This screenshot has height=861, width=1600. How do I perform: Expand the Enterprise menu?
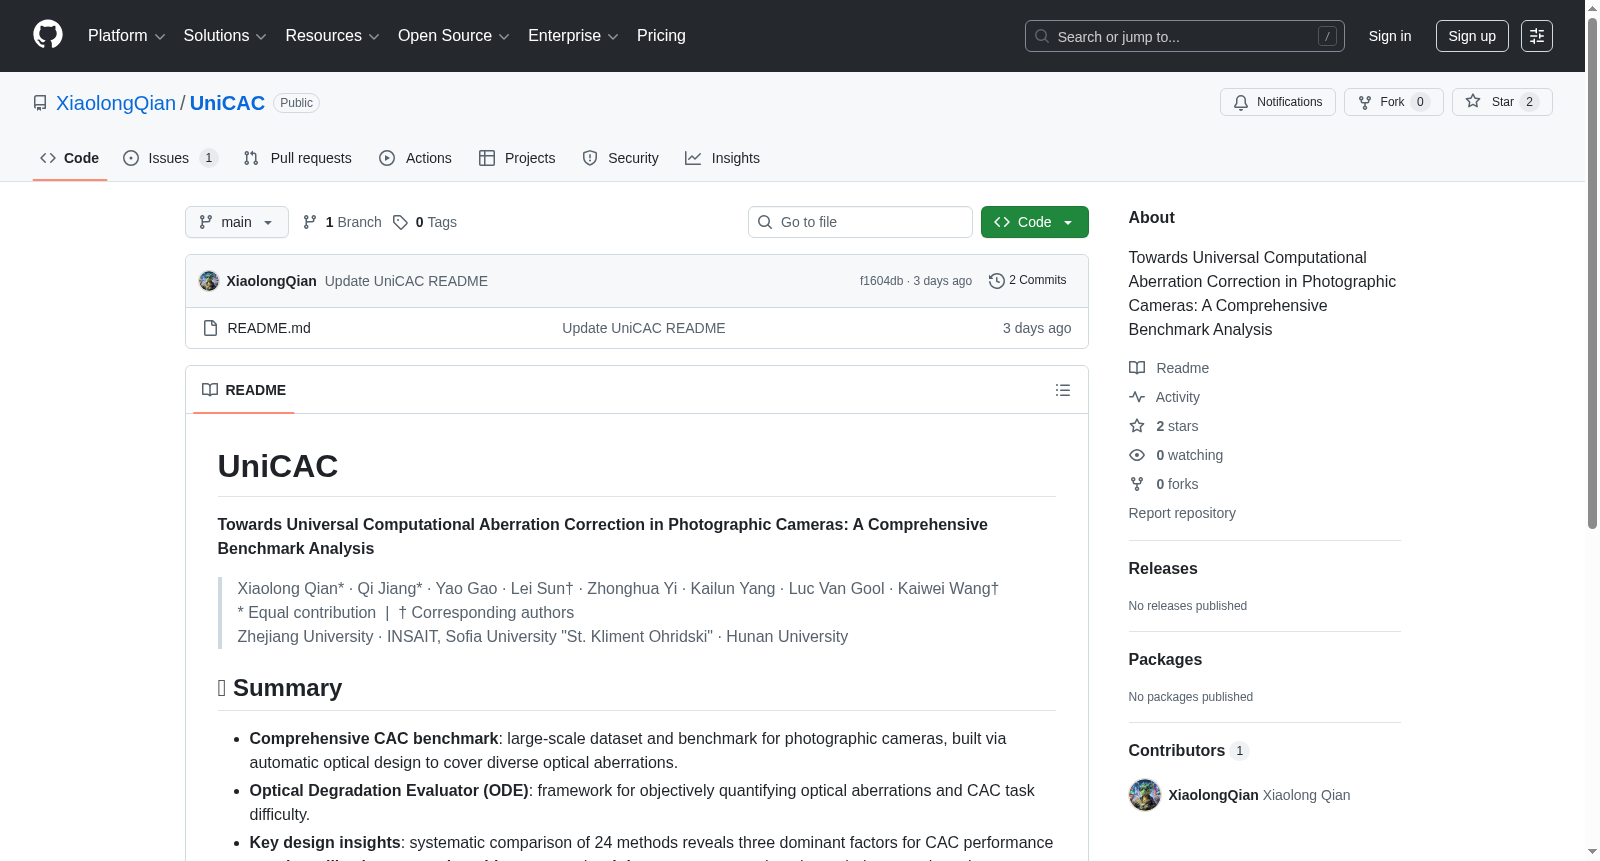pyautogui.click(x=574, y=36)
